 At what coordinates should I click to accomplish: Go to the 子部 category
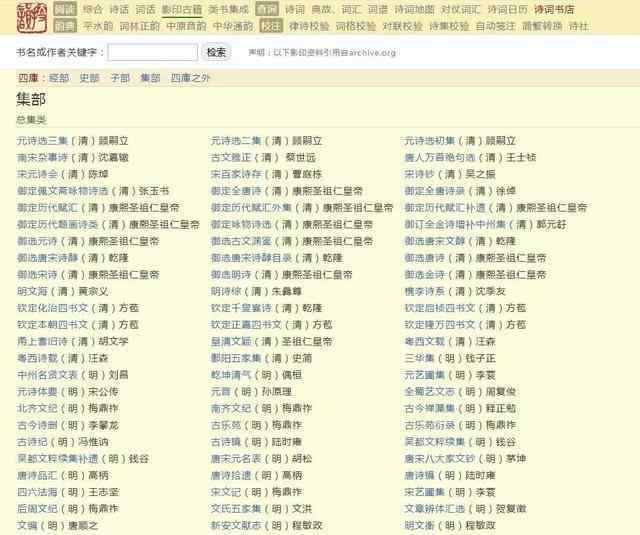point(120,77)
